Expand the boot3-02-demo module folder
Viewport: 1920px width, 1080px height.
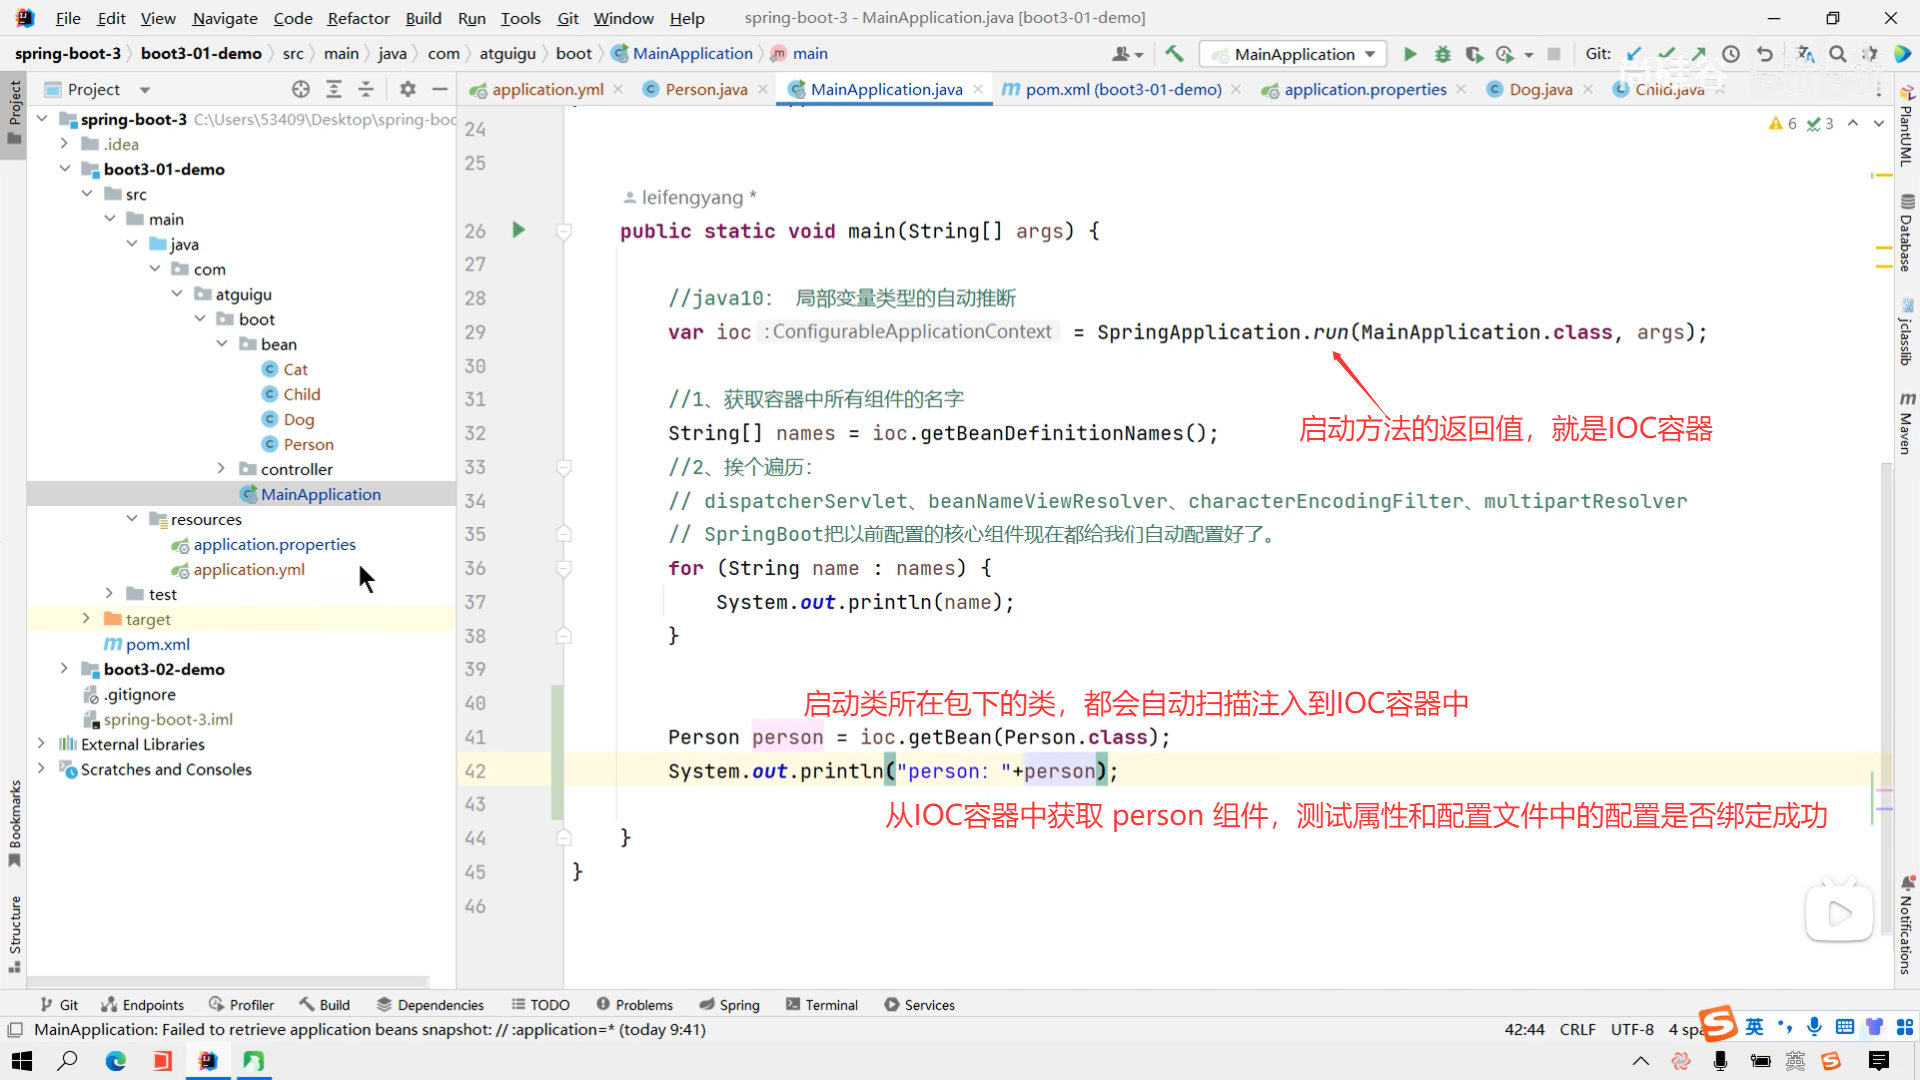coord(64,669)
